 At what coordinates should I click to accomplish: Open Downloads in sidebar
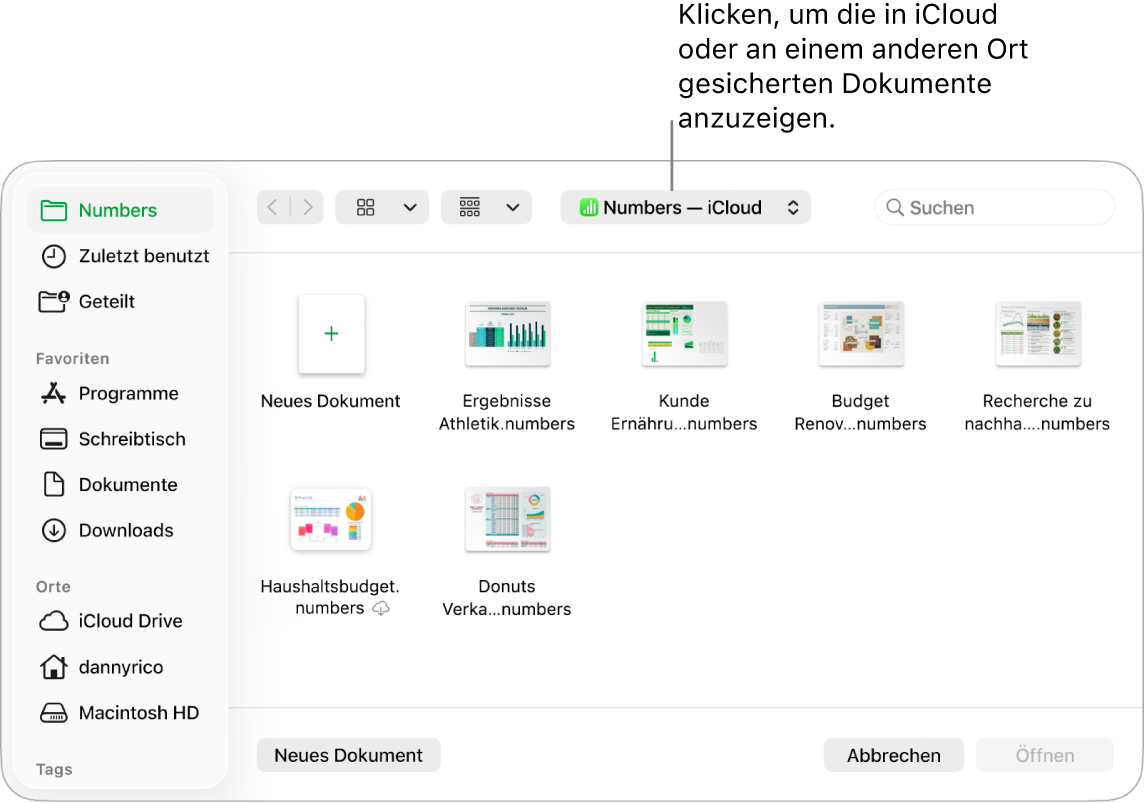pos(120,530)
